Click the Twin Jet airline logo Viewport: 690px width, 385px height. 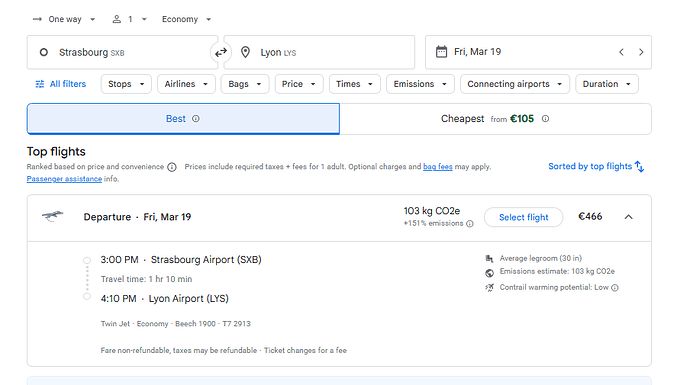pyautogui.click(x=52, y=216)
